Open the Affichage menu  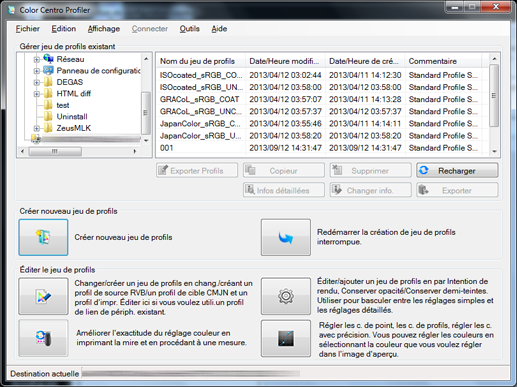coord(104,29)
